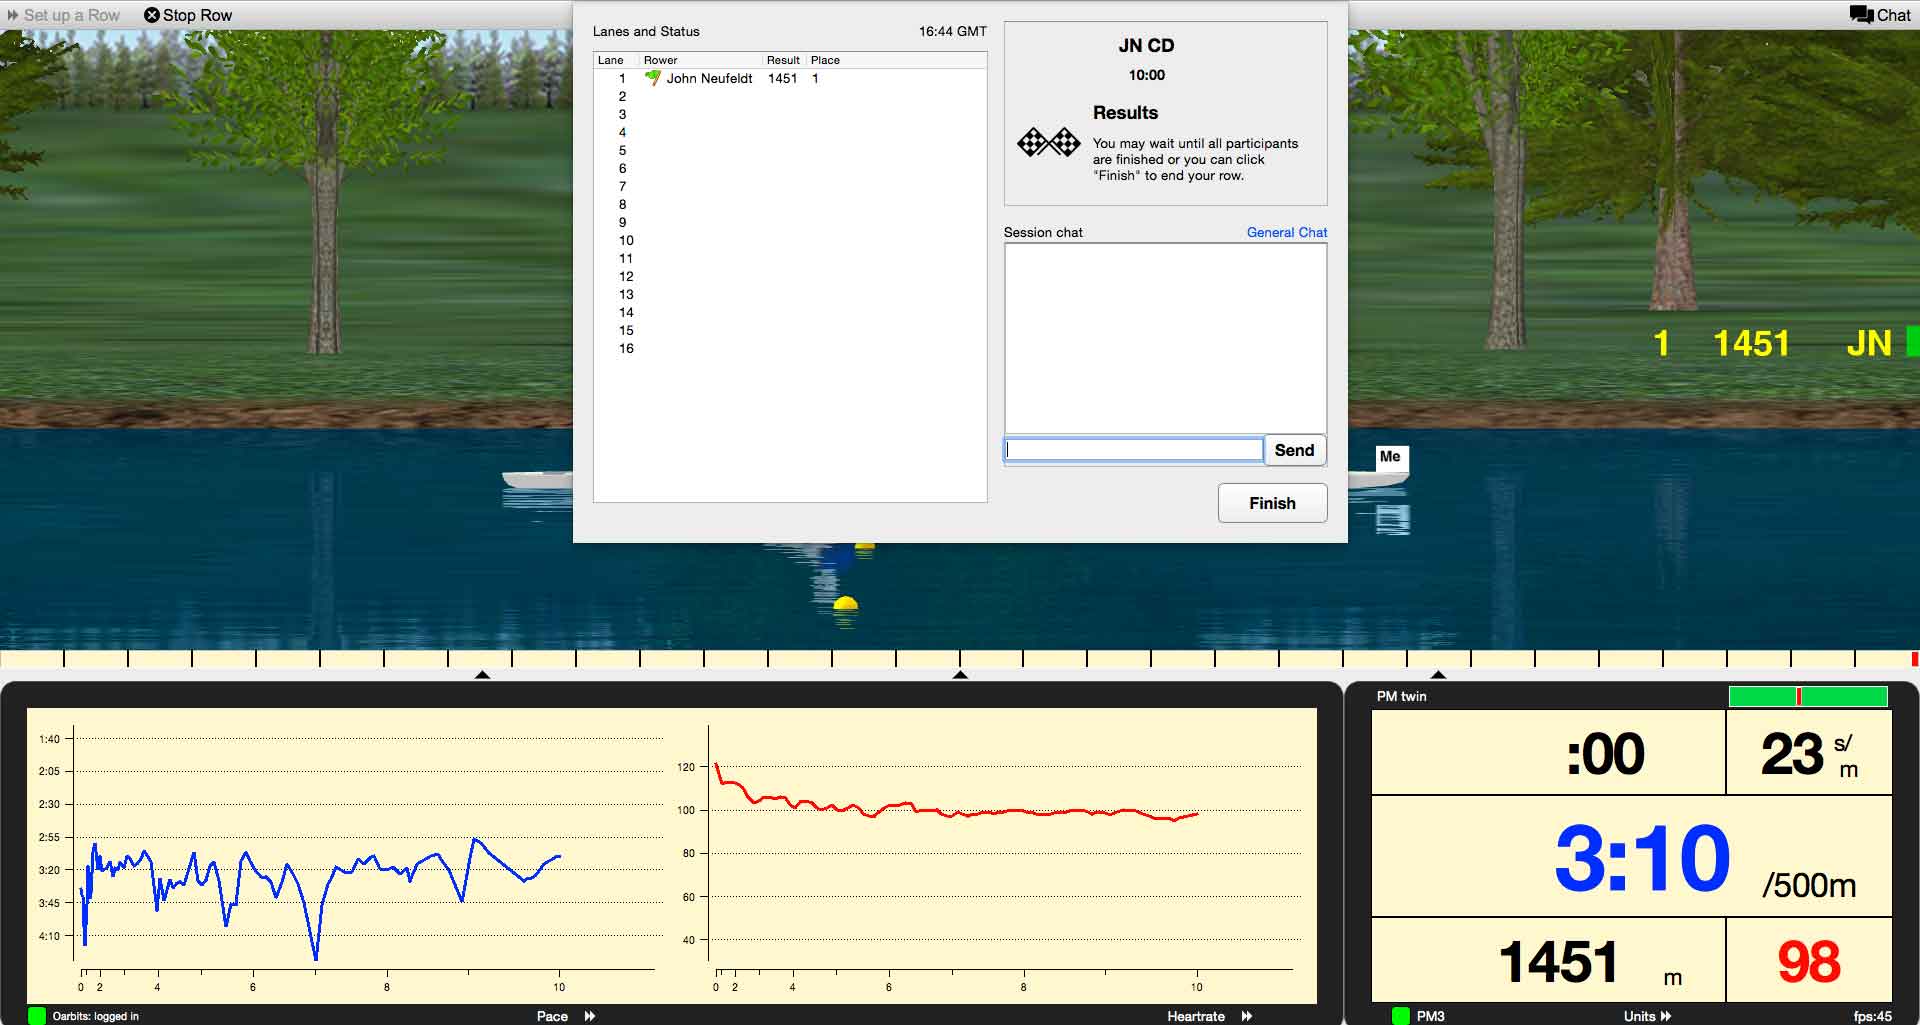Click the JN CD workout title
Viewport: 1920px width, 1025px height.
click(1146, 45)
